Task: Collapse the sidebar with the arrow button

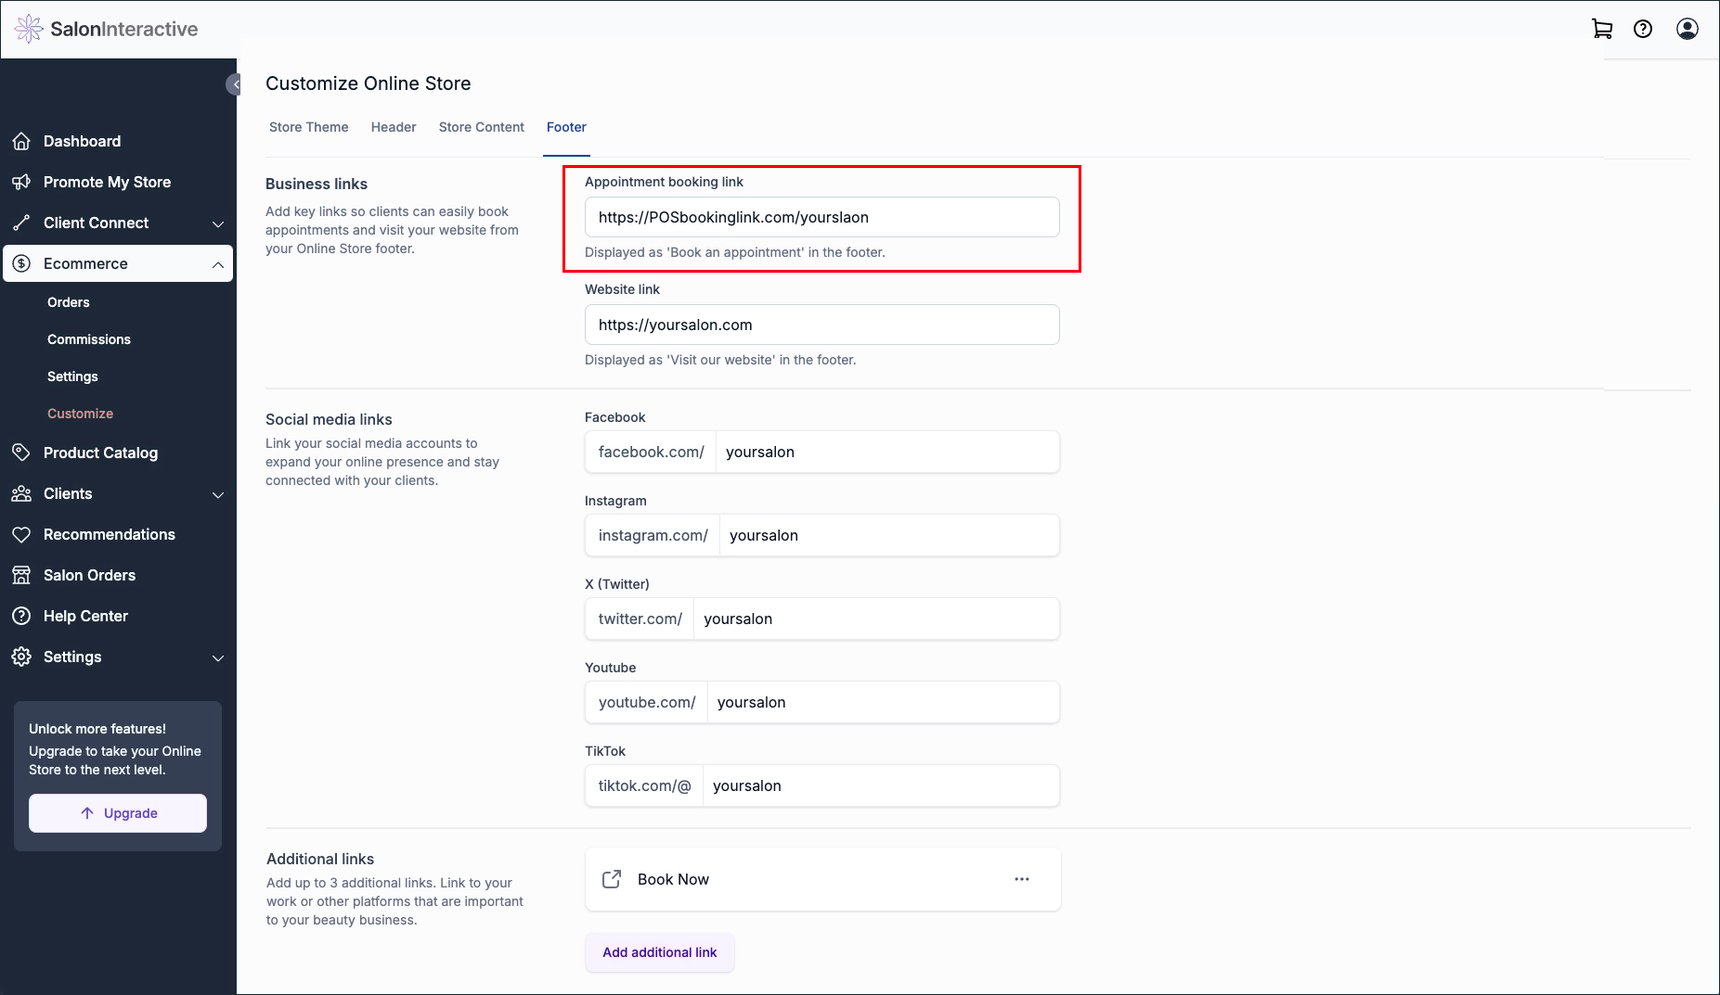Action: coord(235,84)
